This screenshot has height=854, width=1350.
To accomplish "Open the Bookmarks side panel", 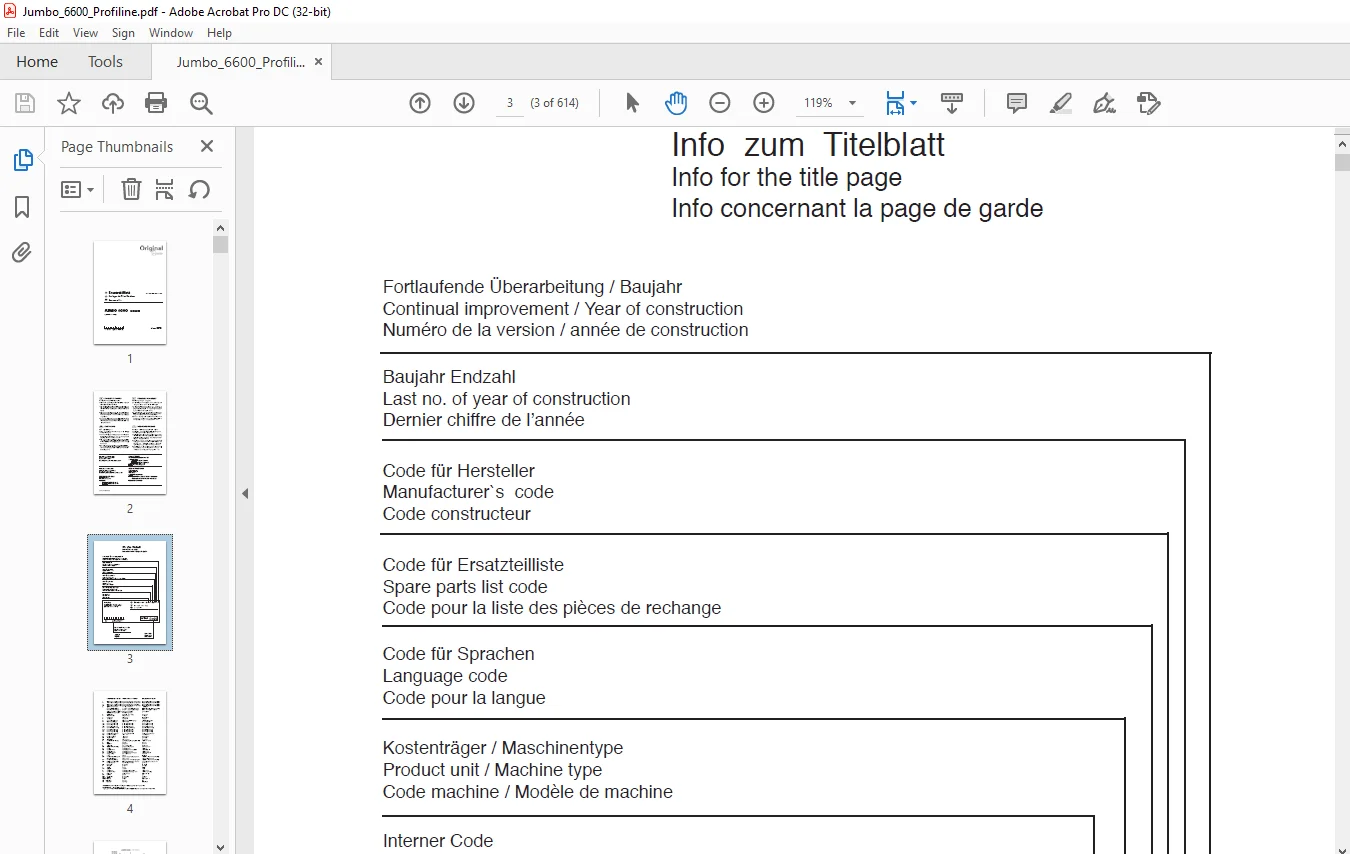I will pyautogui.click(x=22, y=207).
